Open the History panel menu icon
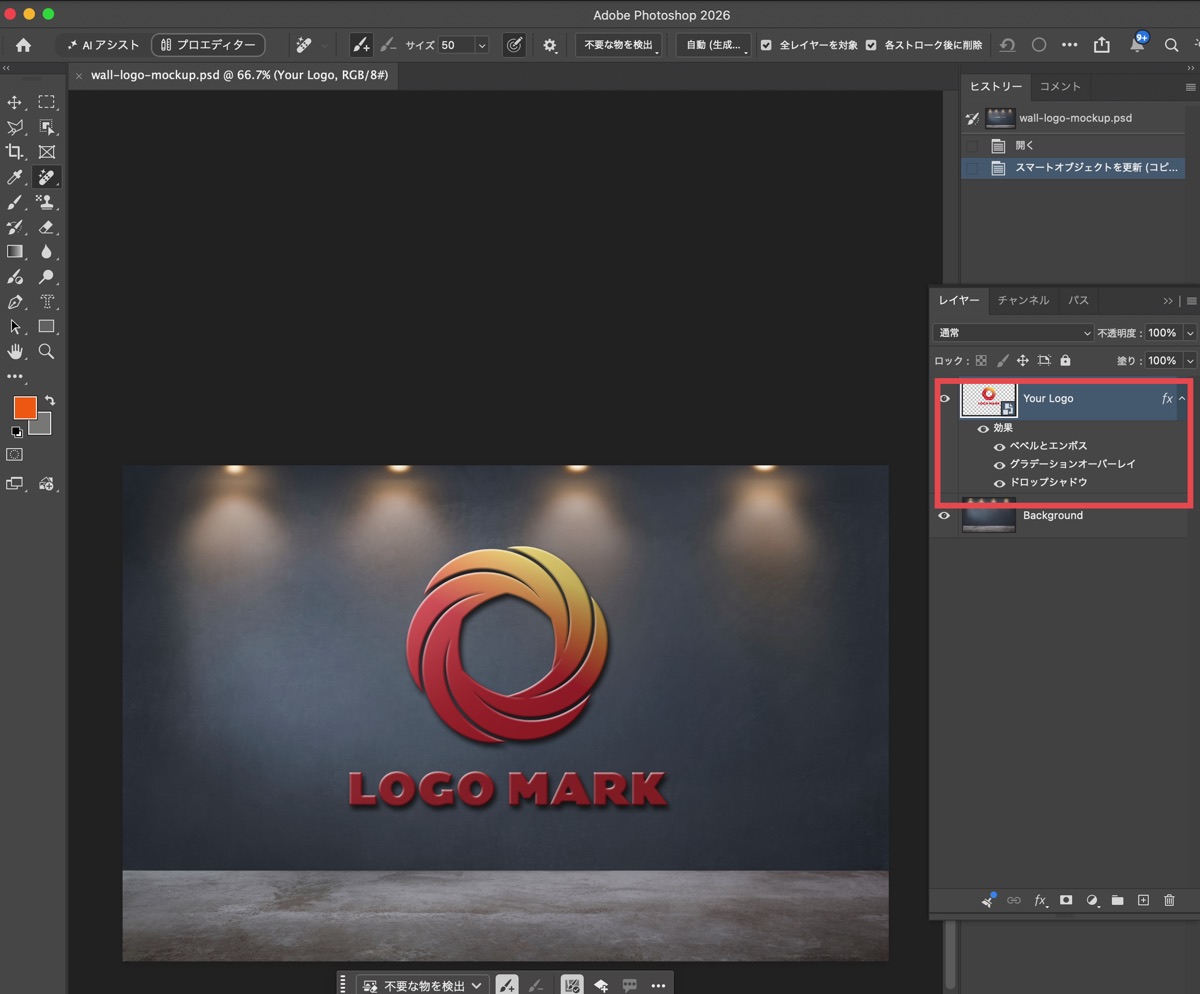The width and height of the screenshot is (1200, 994). [1190, 87]
